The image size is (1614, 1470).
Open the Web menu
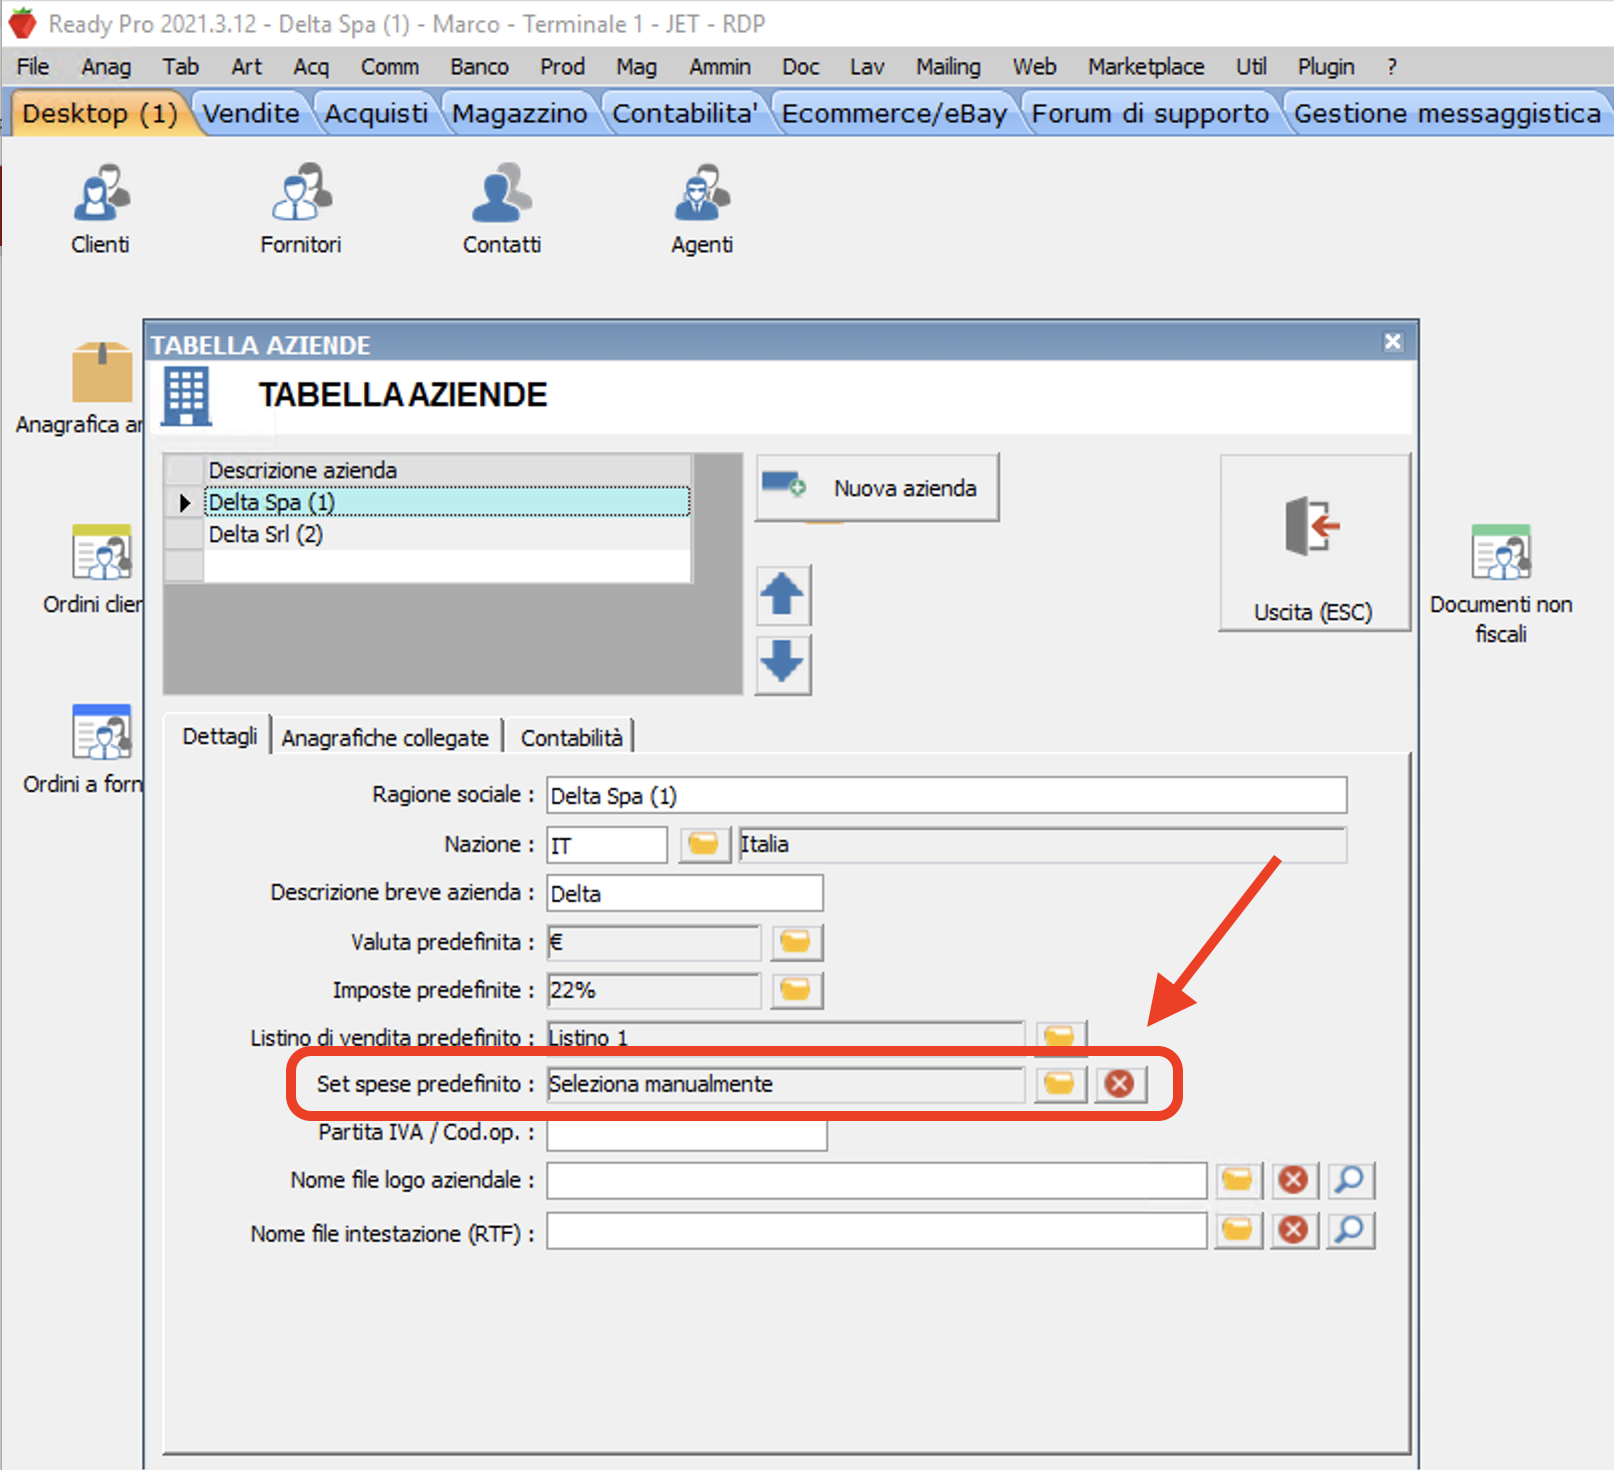point(1034,67)
